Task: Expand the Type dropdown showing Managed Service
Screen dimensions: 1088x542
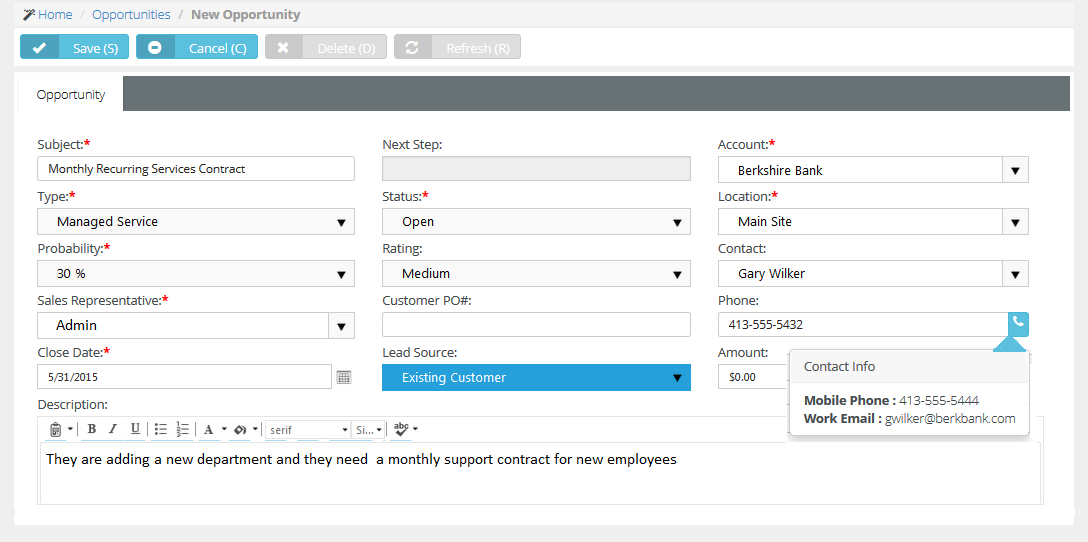Action: 196,221
